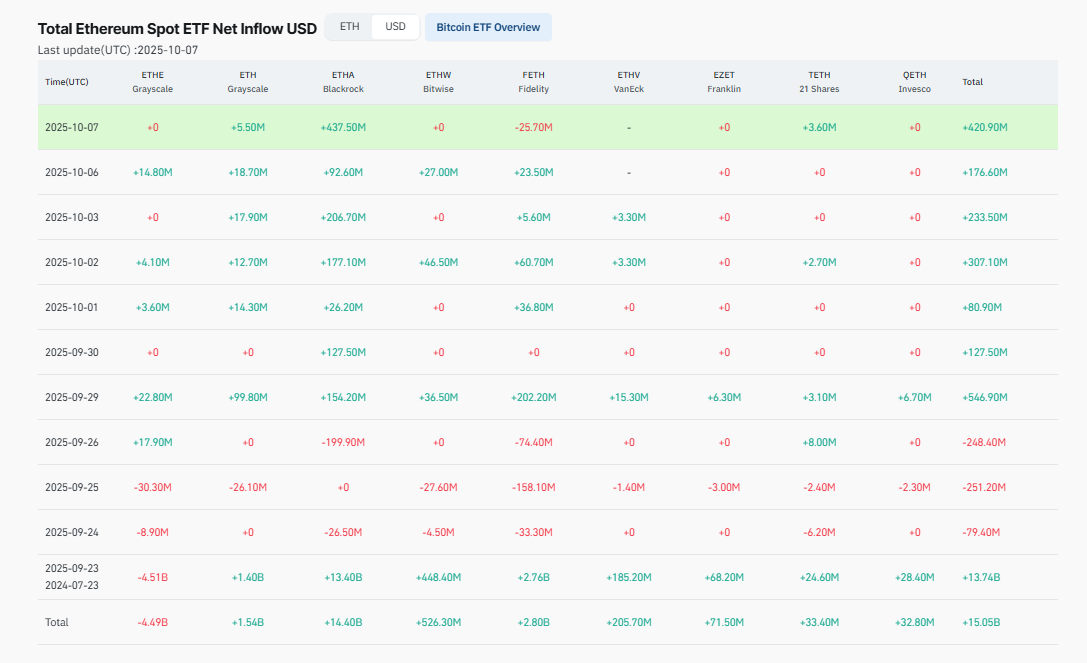Switch the currency toggle to ETH
The width and height of the screenshot is (1087, 663).
(x=348, y=27)
